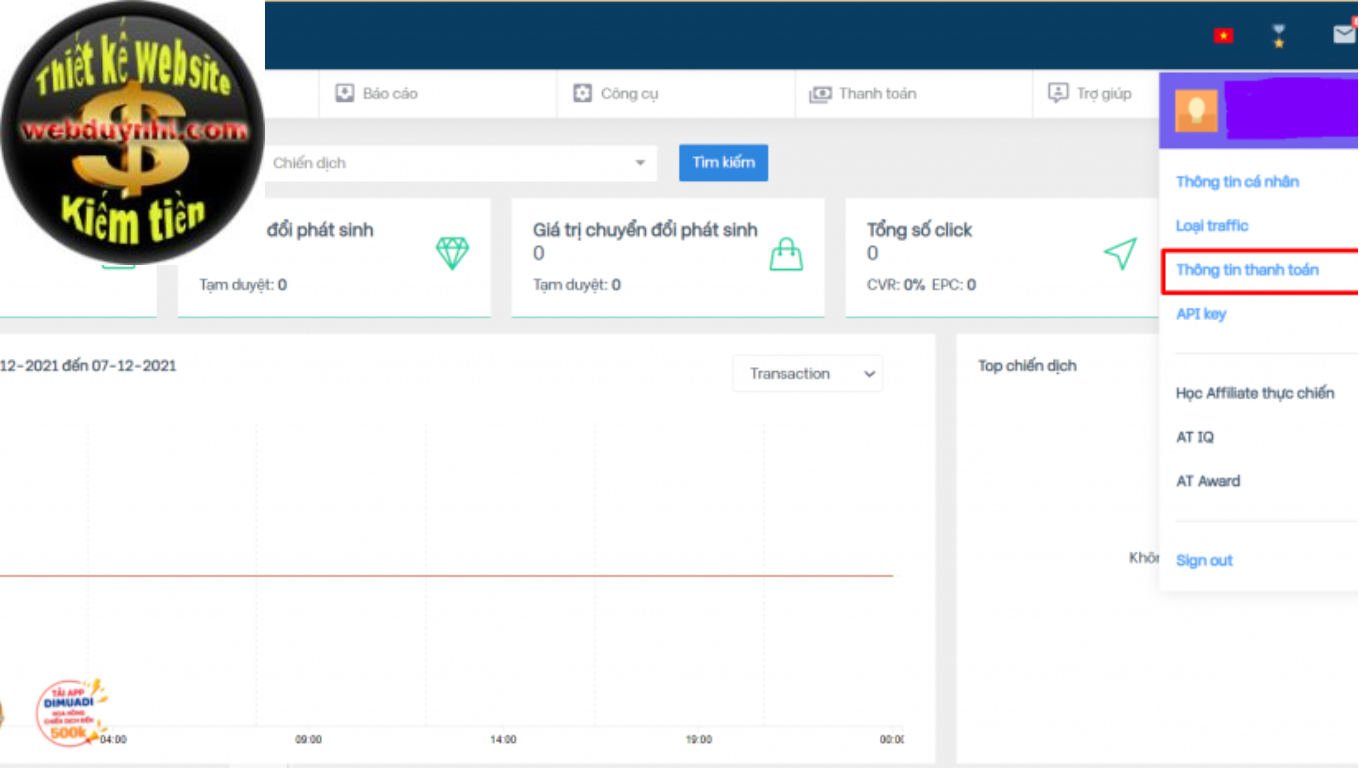The width and height of the screenshot is (1366, 768).
Task: Open the AT Award entry
Action: point(1208,481)
